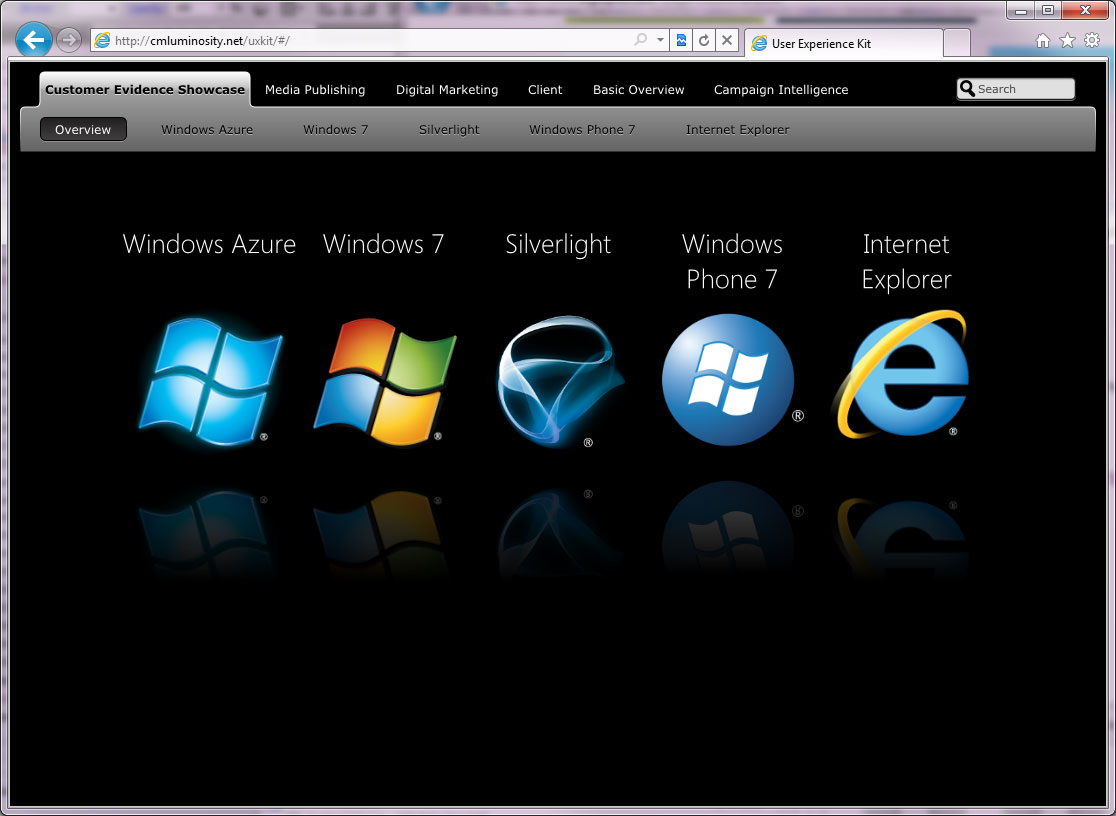Go to Silverlight in the sub-navigation
The height and width of the screenshot is (816, 1116).
(449, 130)
